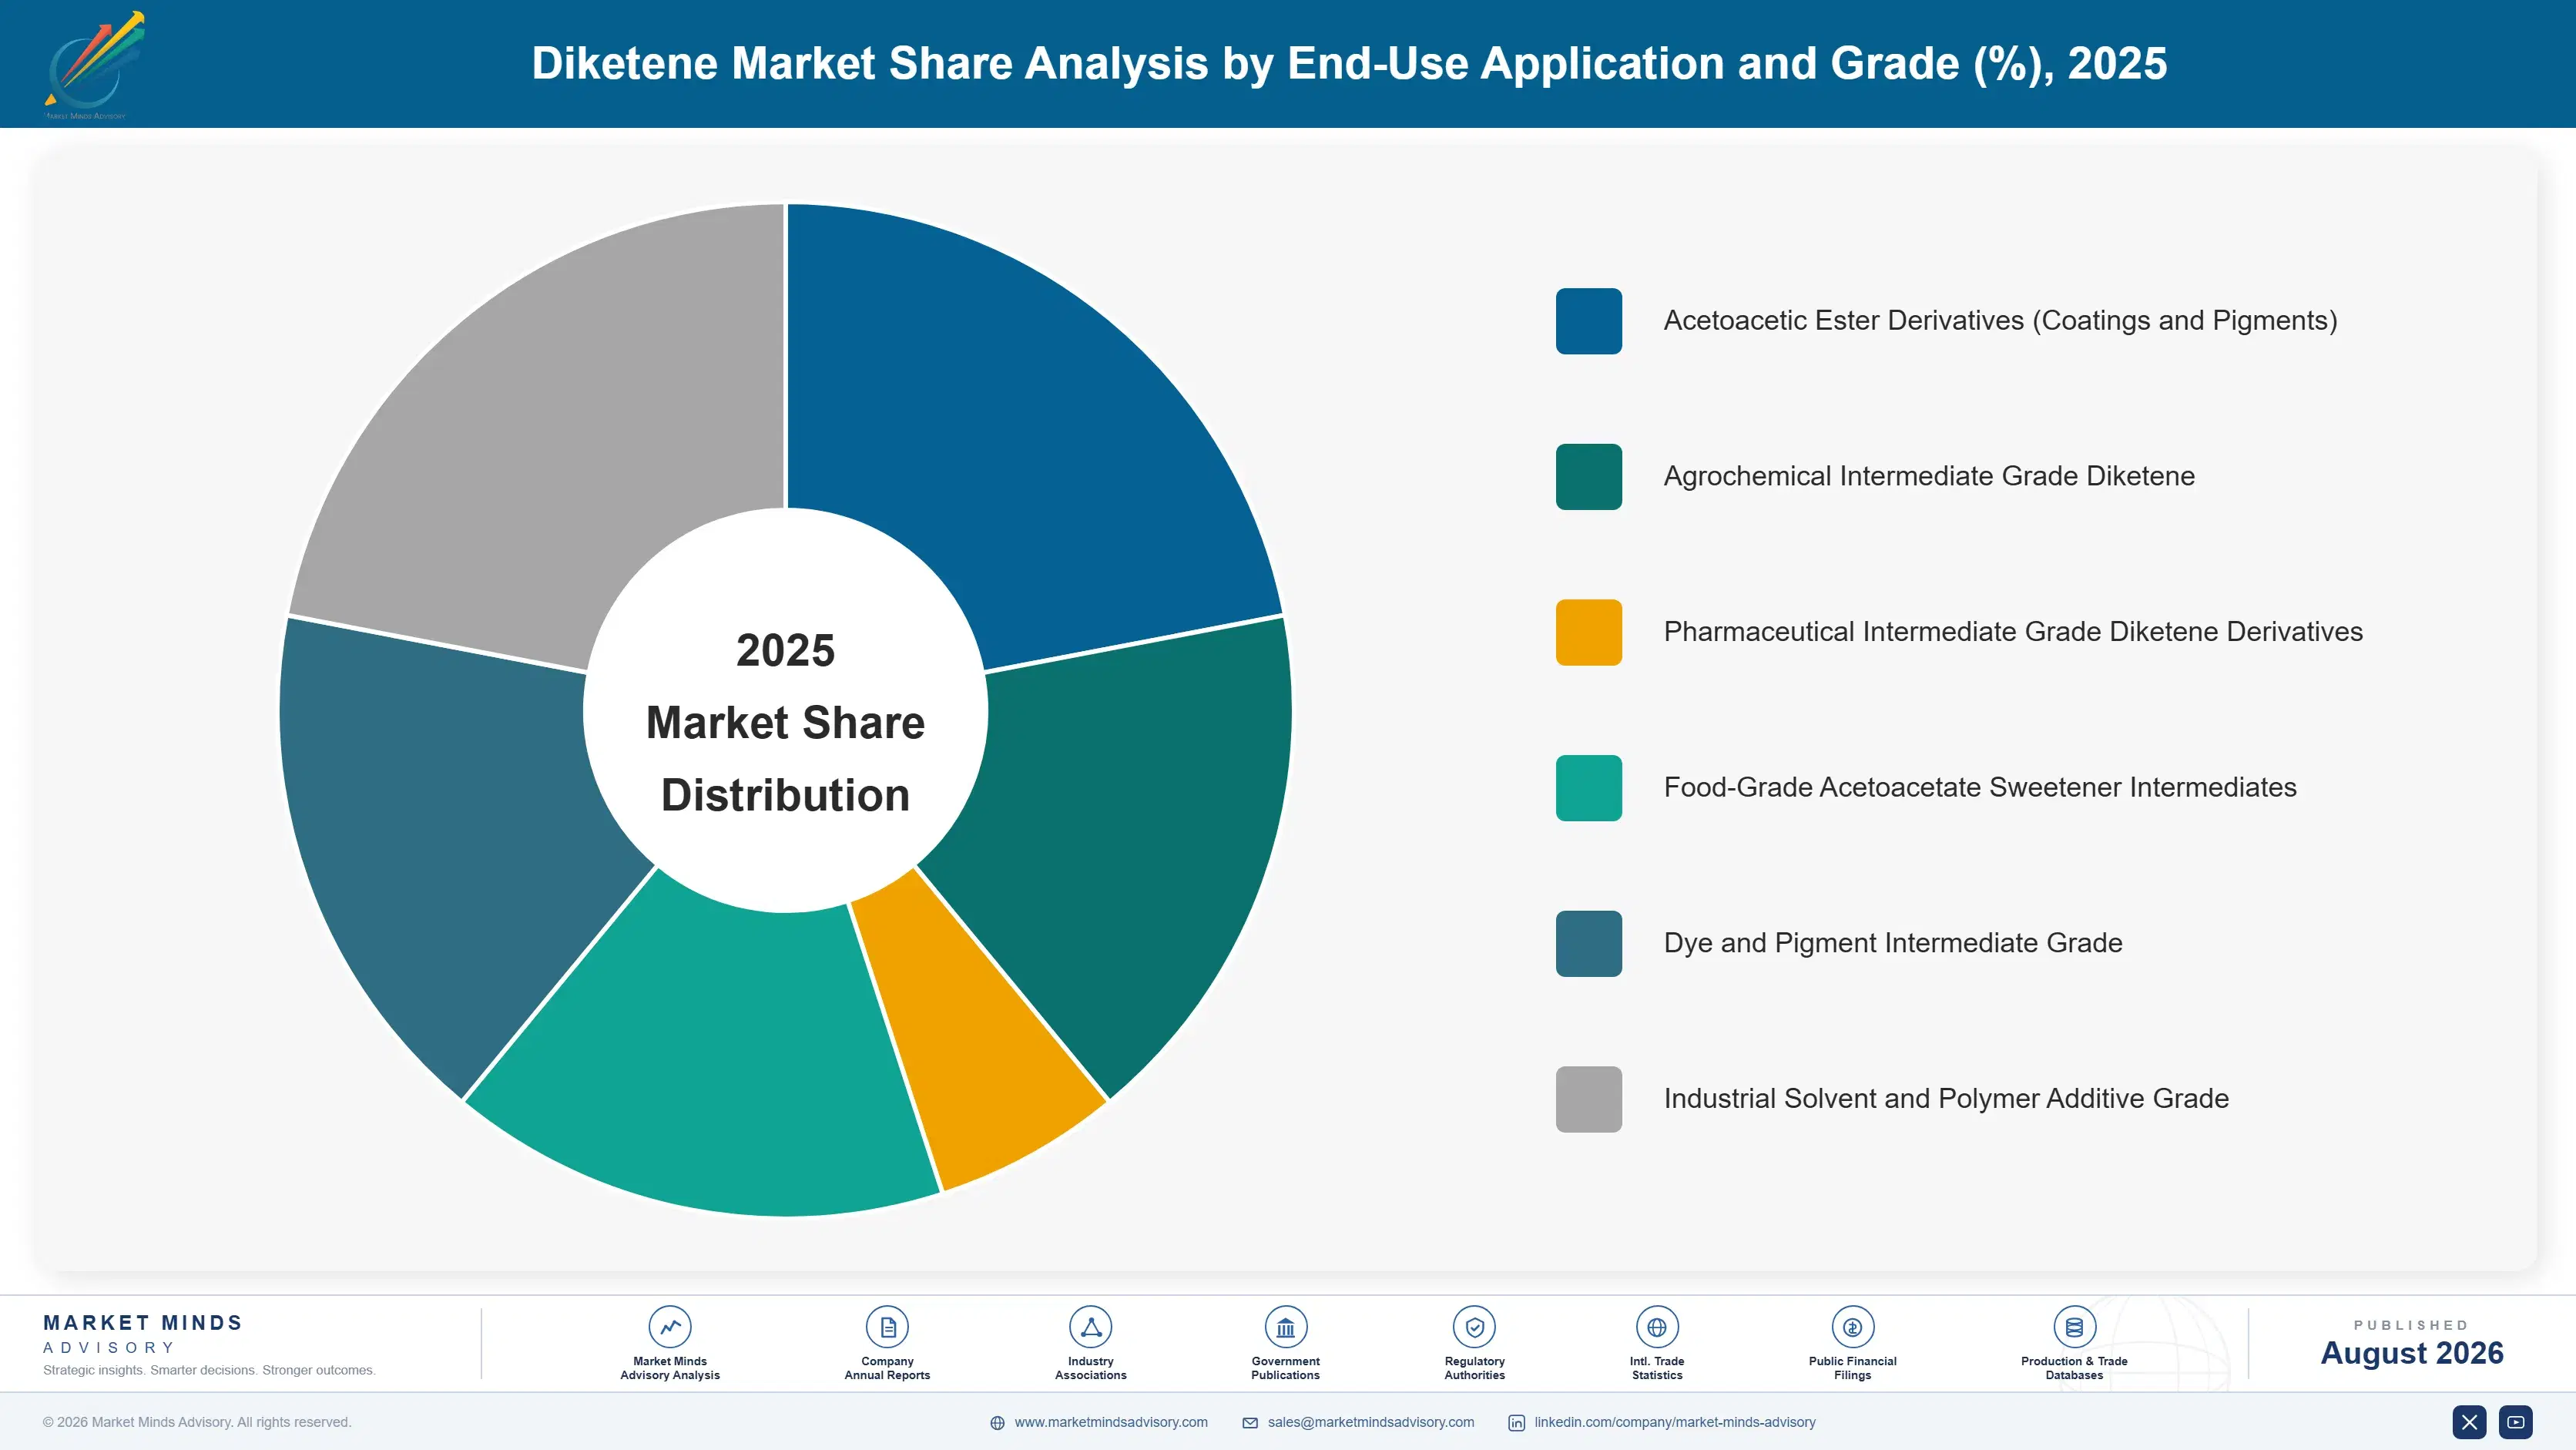Click the LinkedIn icon in footer
The height and width of the screenshot is (1450, 2576).
[x=1516, y=1423]
